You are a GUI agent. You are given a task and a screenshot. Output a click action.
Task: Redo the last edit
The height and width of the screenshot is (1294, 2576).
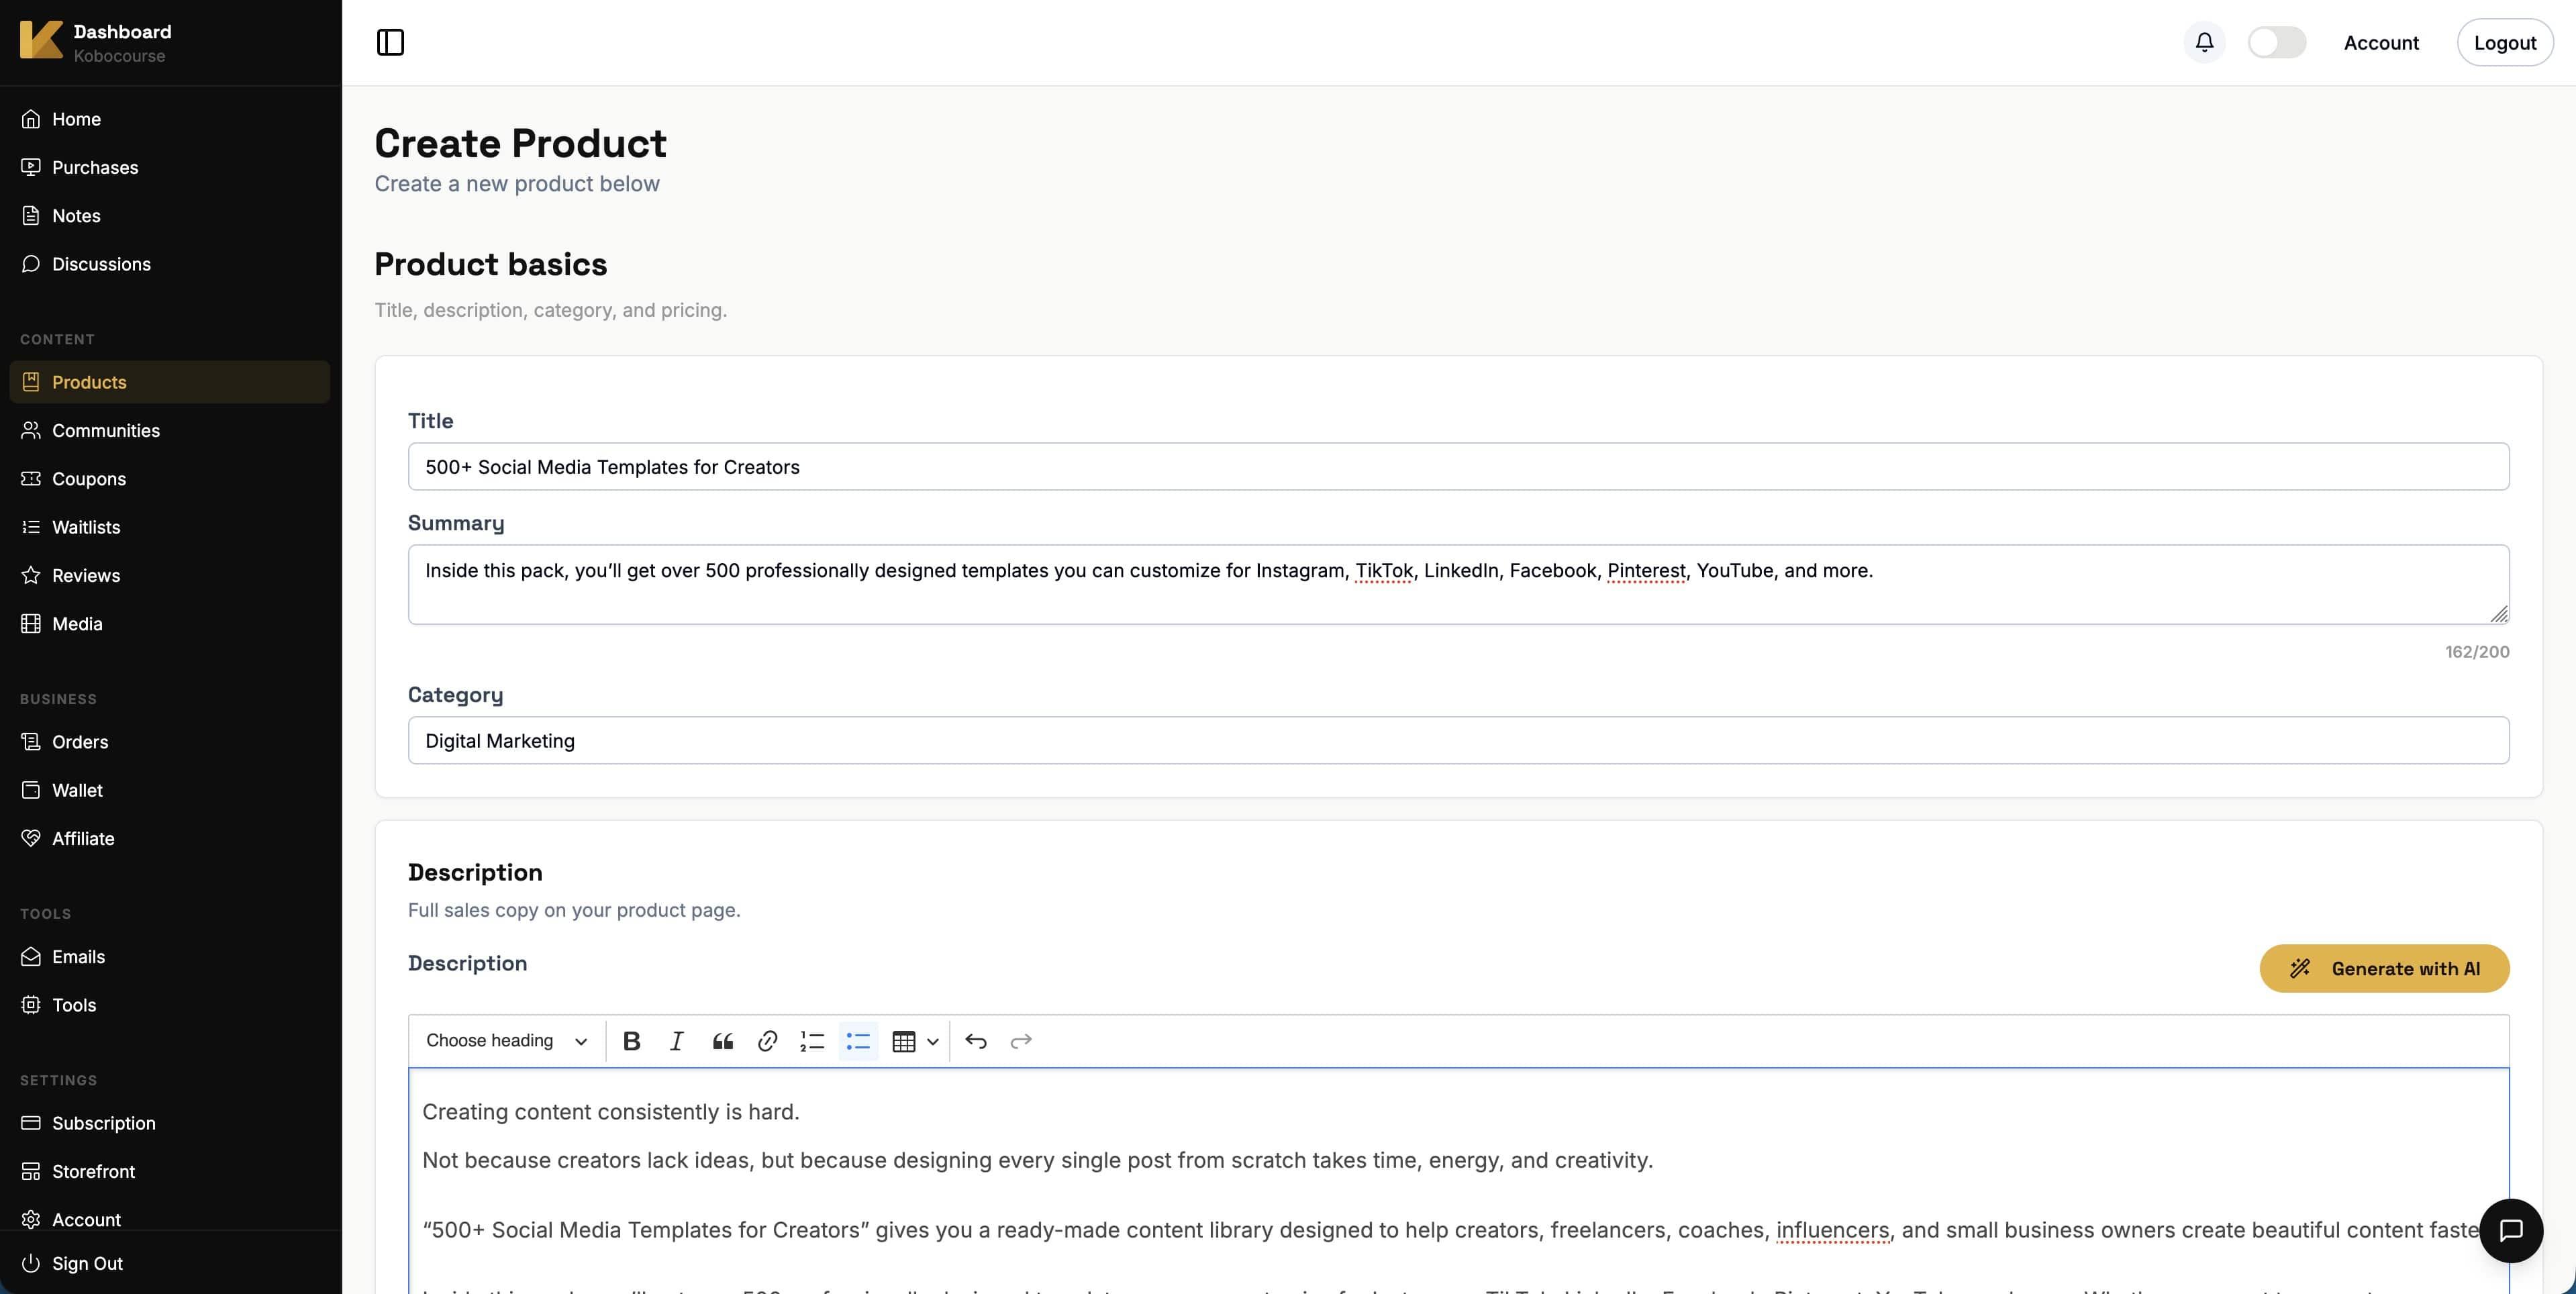1021,1041
